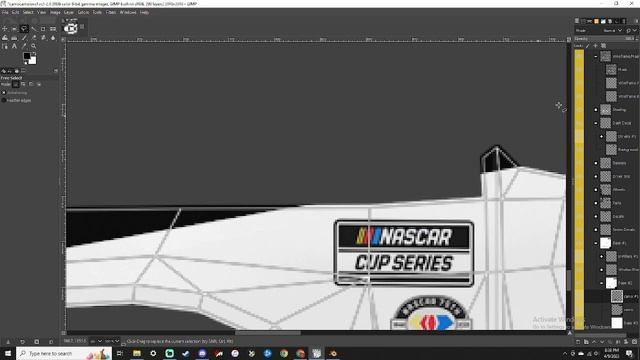The width and height of the screenshot is (640, 360).
Task: Set selection mode to Replace
Action: pyautogui.click(x=16, y=84)
